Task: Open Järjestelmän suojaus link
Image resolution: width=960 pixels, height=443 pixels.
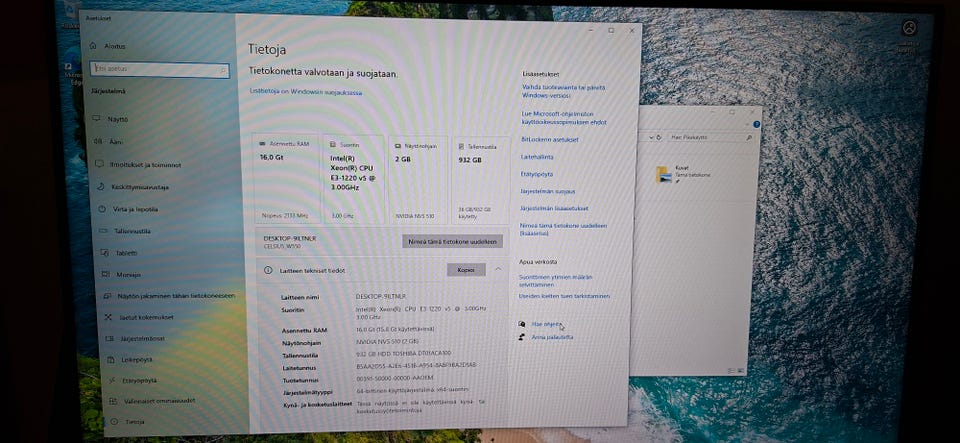Action: tap(547, 192)
